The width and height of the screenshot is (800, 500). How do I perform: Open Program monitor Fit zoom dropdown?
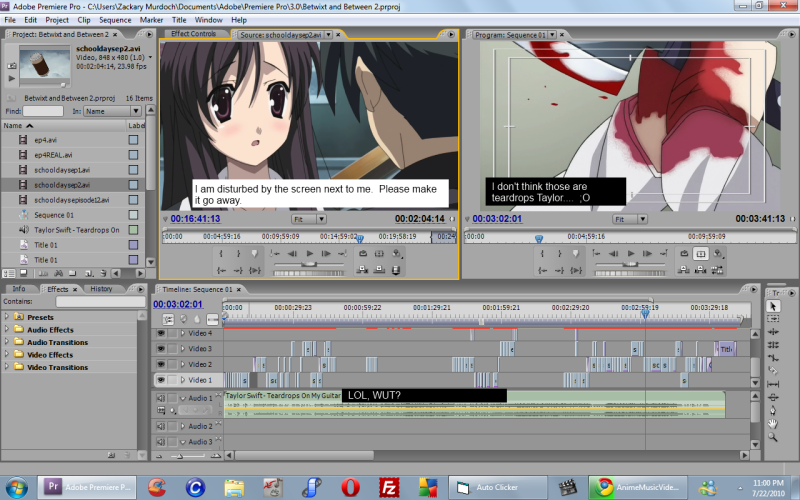[x=630, y=219]
